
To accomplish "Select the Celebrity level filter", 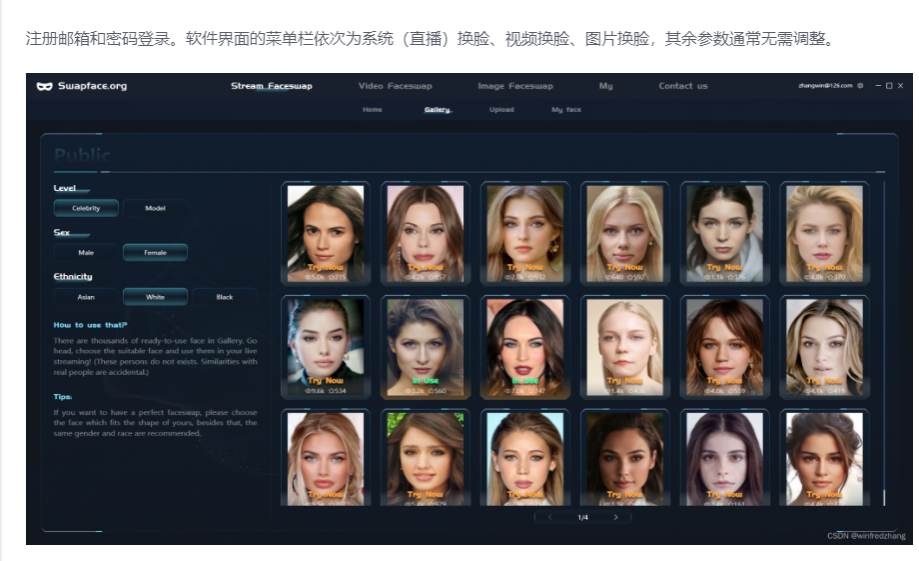I will pos(86,208).
